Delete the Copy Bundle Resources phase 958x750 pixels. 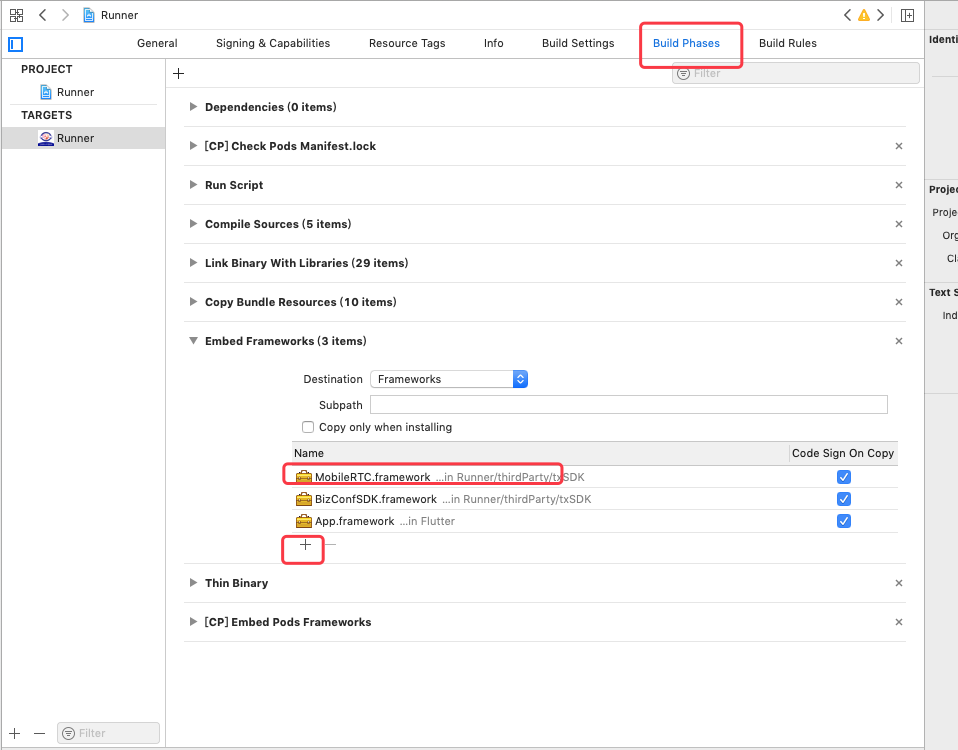click(x=899, y=302)
